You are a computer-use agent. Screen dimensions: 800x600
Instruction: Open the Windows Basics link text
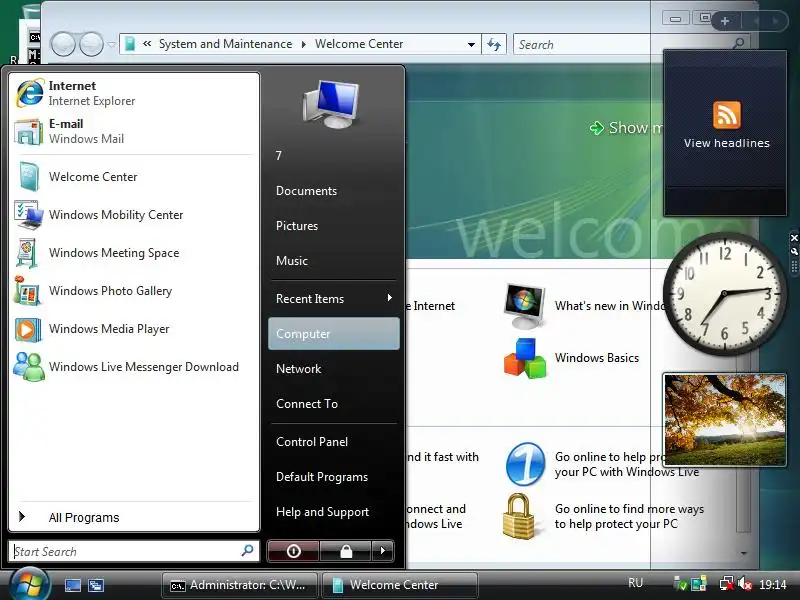point(596,358)
